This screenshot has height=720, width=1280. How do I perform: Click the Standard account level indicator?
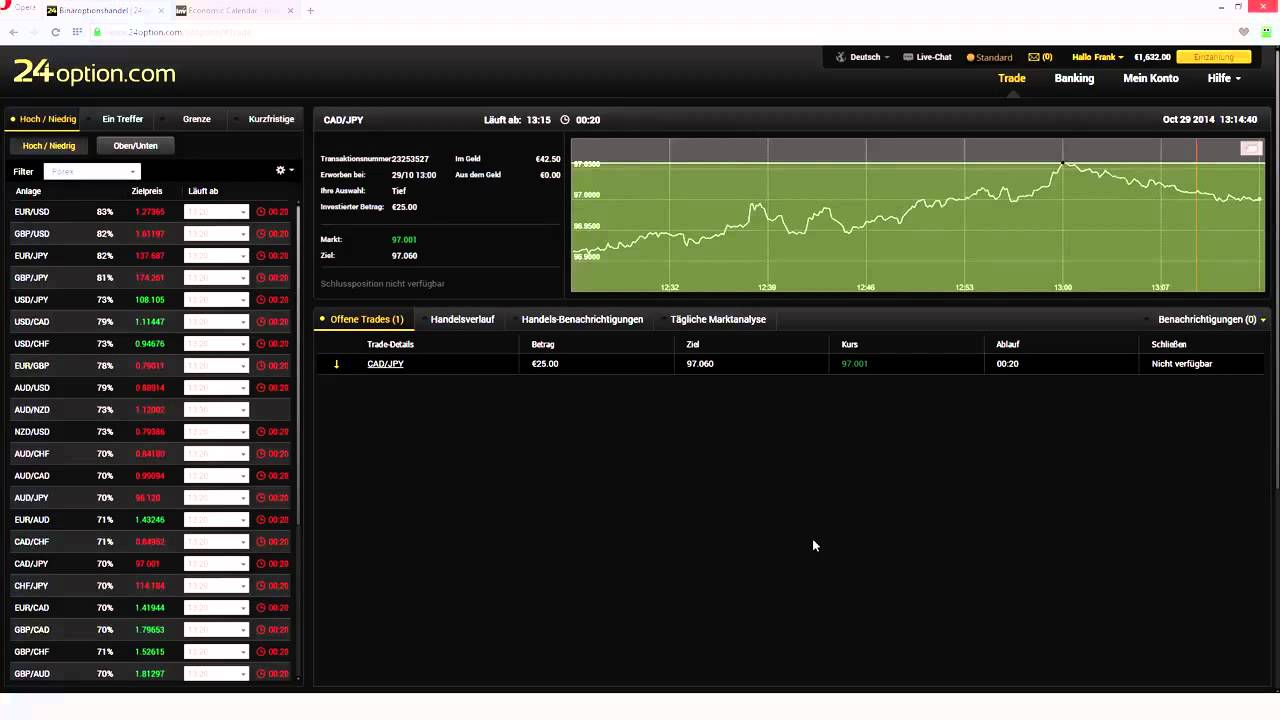[x=990, y=57]
